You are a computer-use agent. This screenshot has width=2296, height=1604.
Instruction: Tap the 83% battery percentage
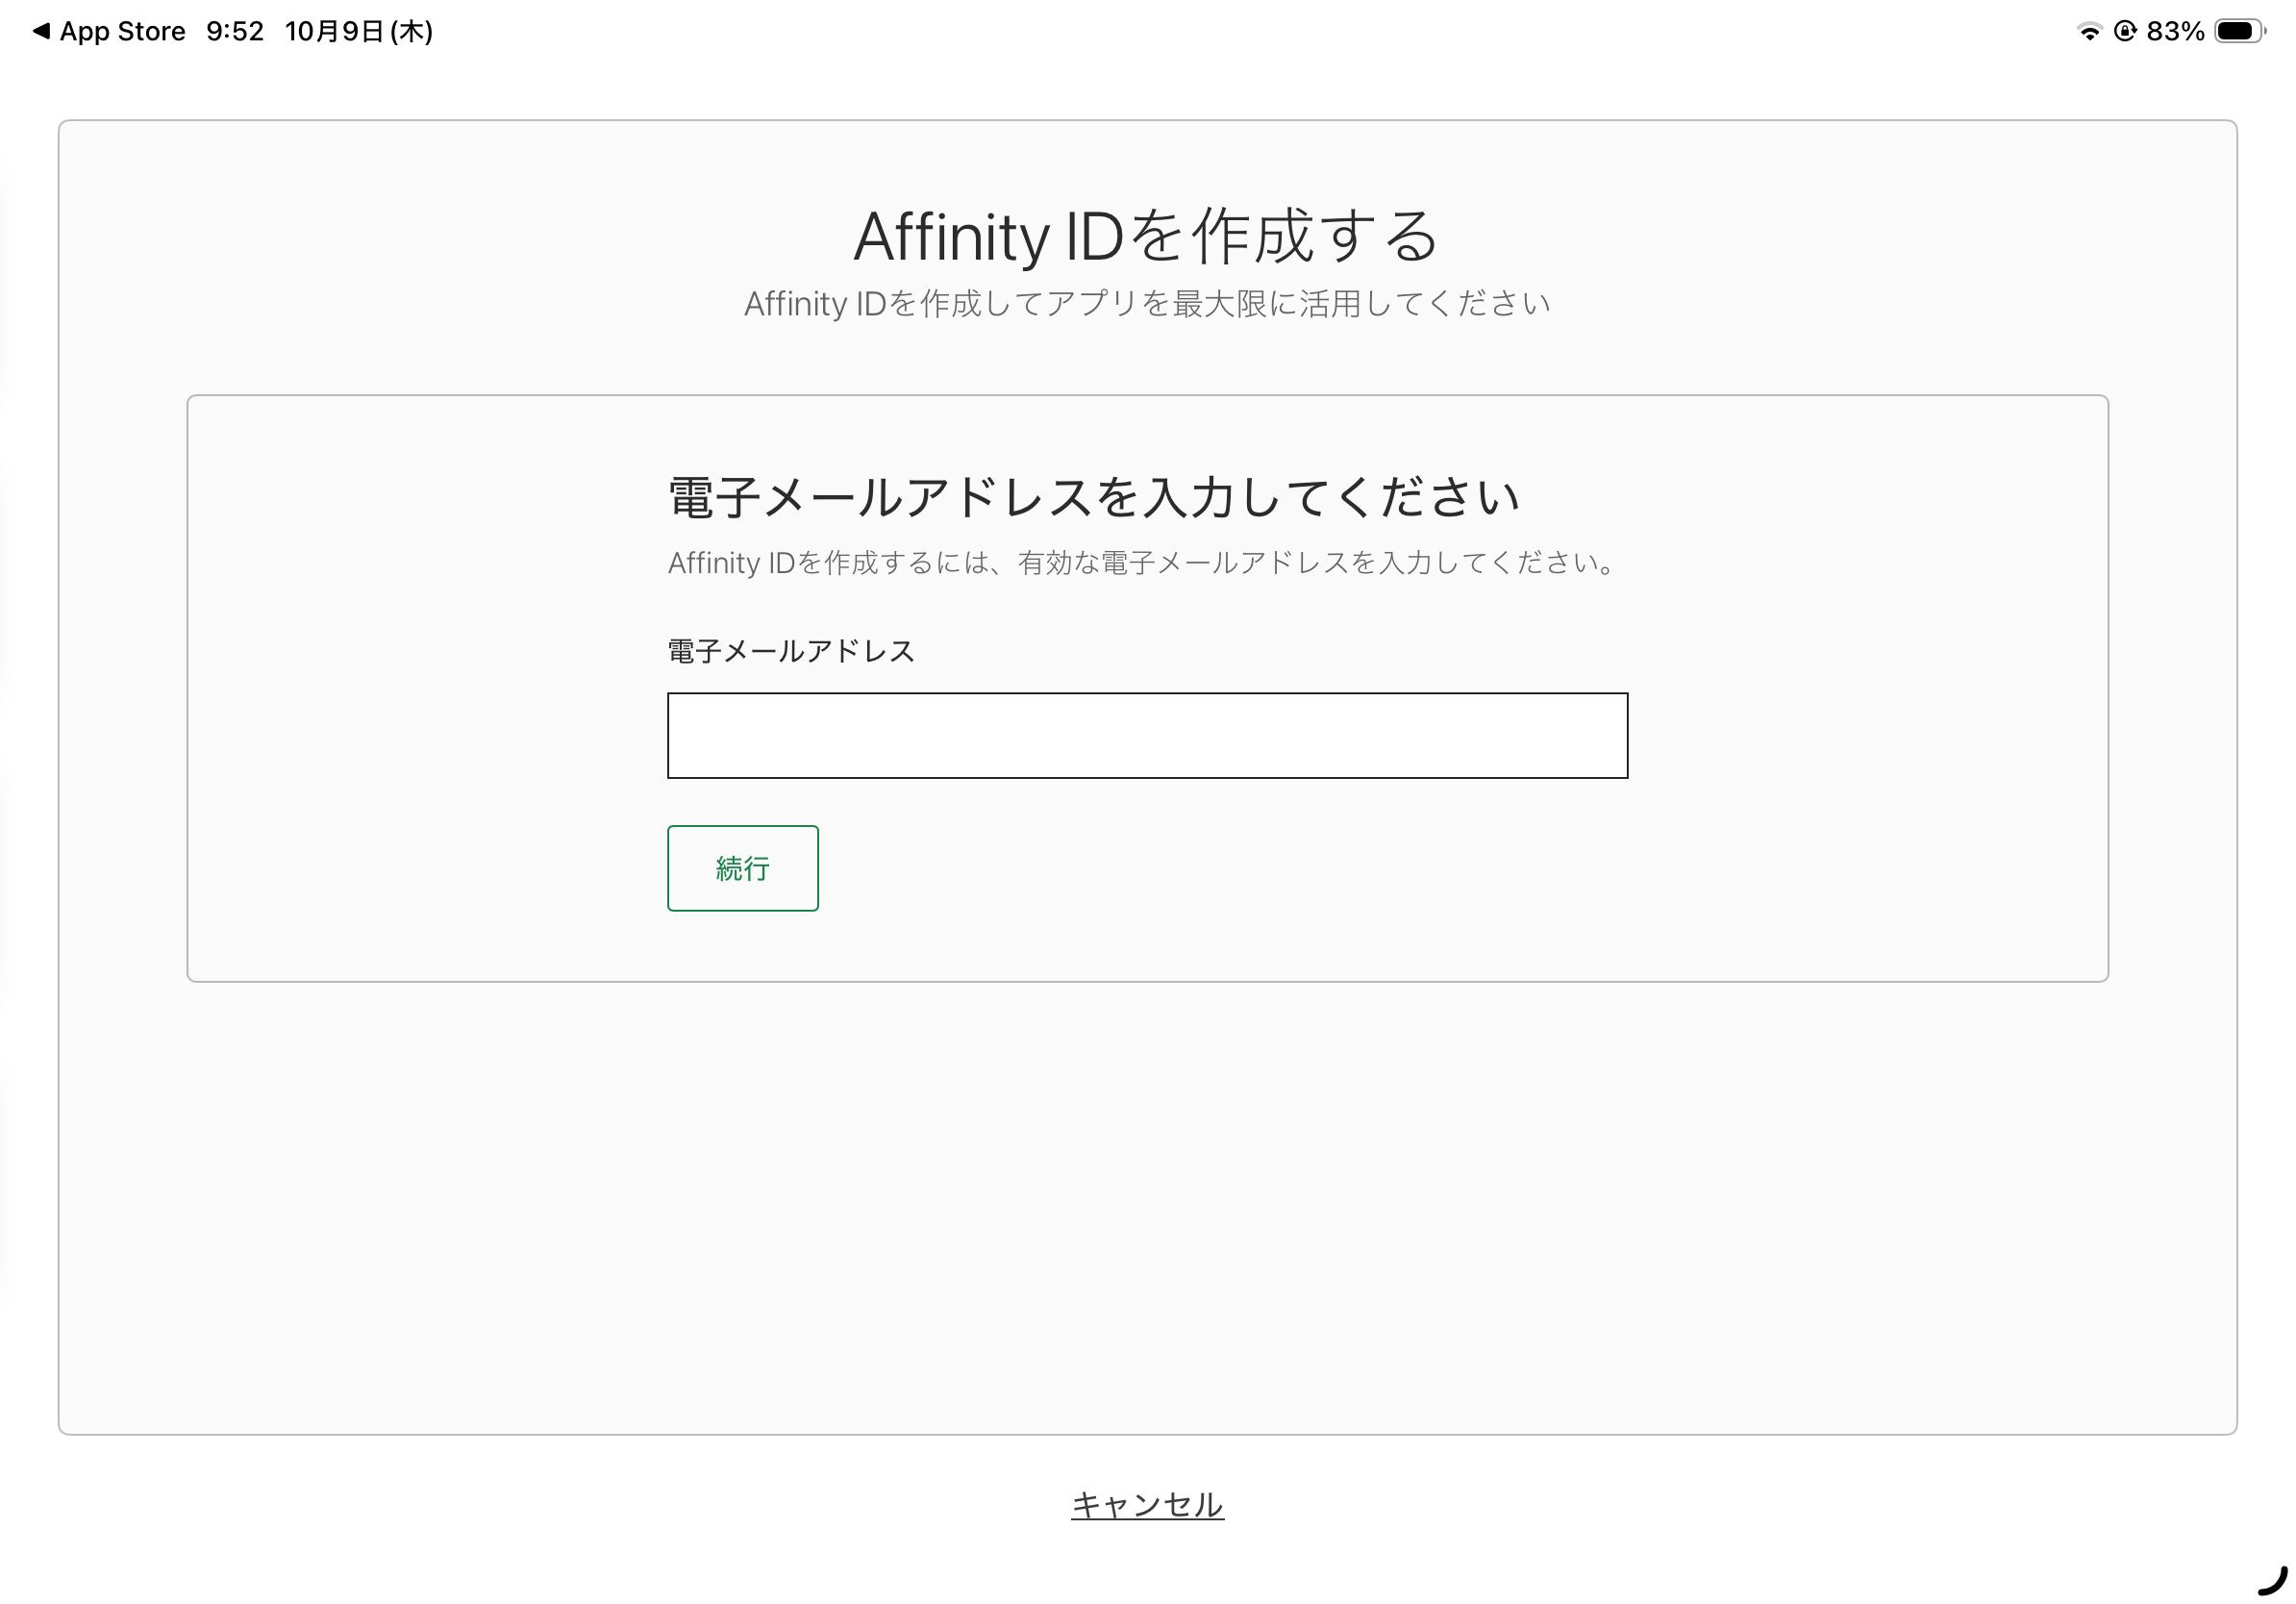[x=2175, y=32]
